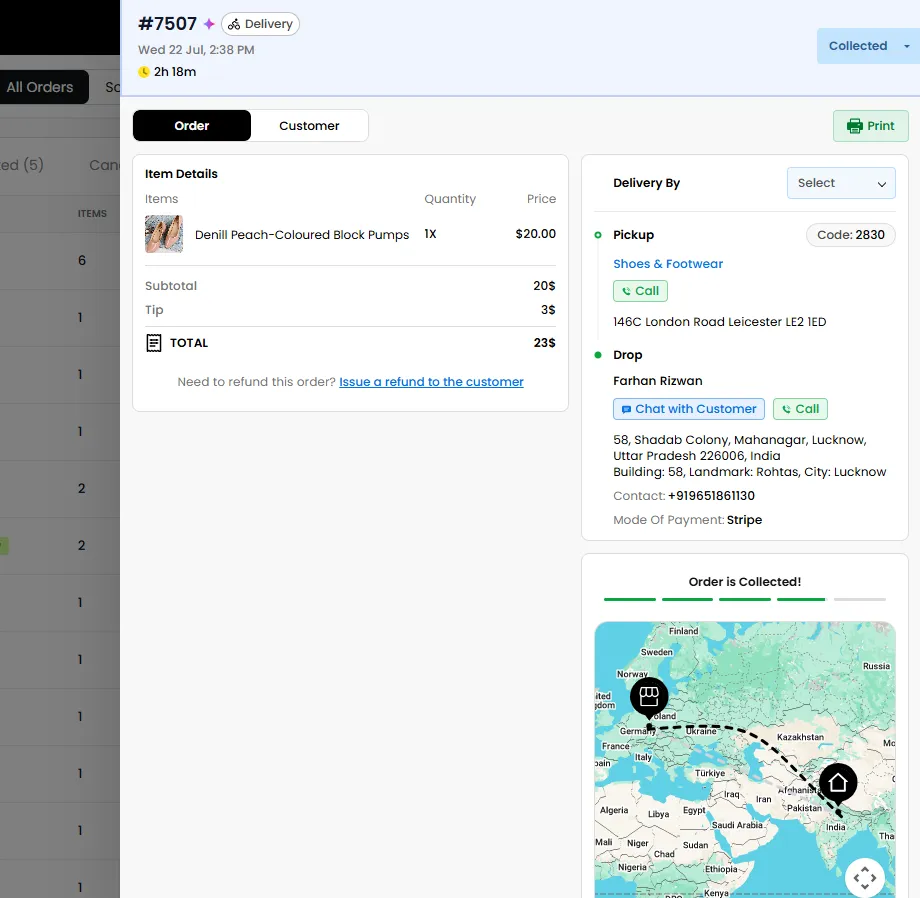Click the receipt icon next to TOTAL

154,343
